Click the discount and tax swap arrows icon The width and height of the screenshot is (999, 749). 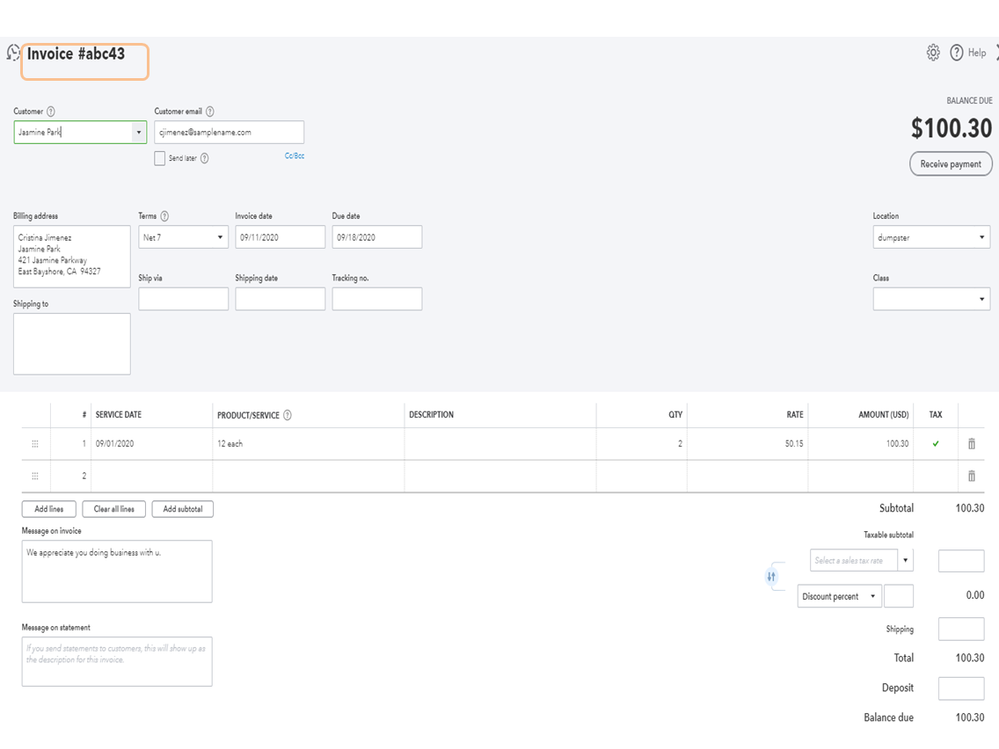[x=771, y=577]
